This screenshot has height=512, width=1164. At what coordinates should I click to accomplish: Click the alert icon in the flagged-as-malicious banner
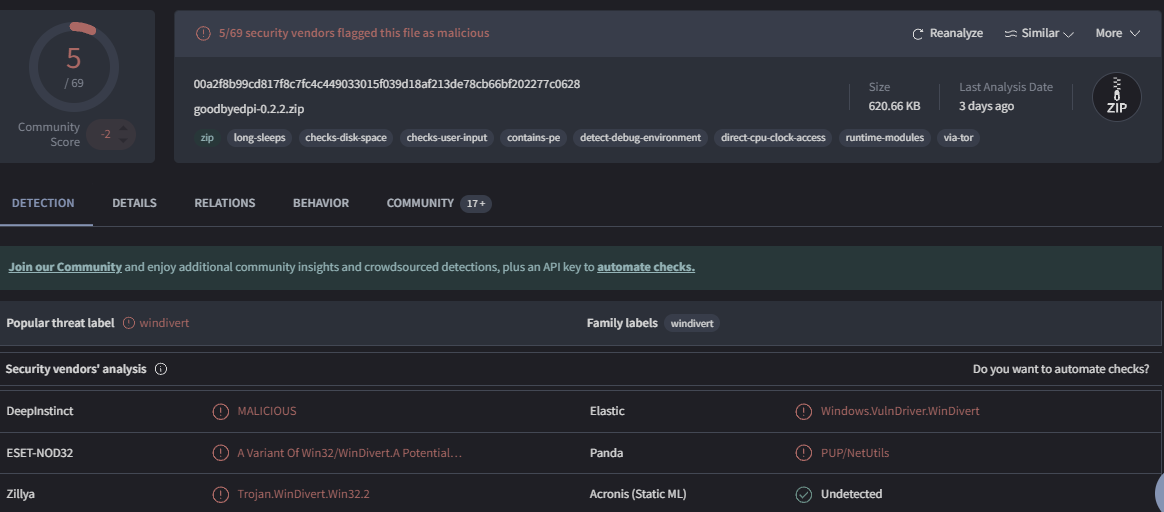tap(204, 33)
